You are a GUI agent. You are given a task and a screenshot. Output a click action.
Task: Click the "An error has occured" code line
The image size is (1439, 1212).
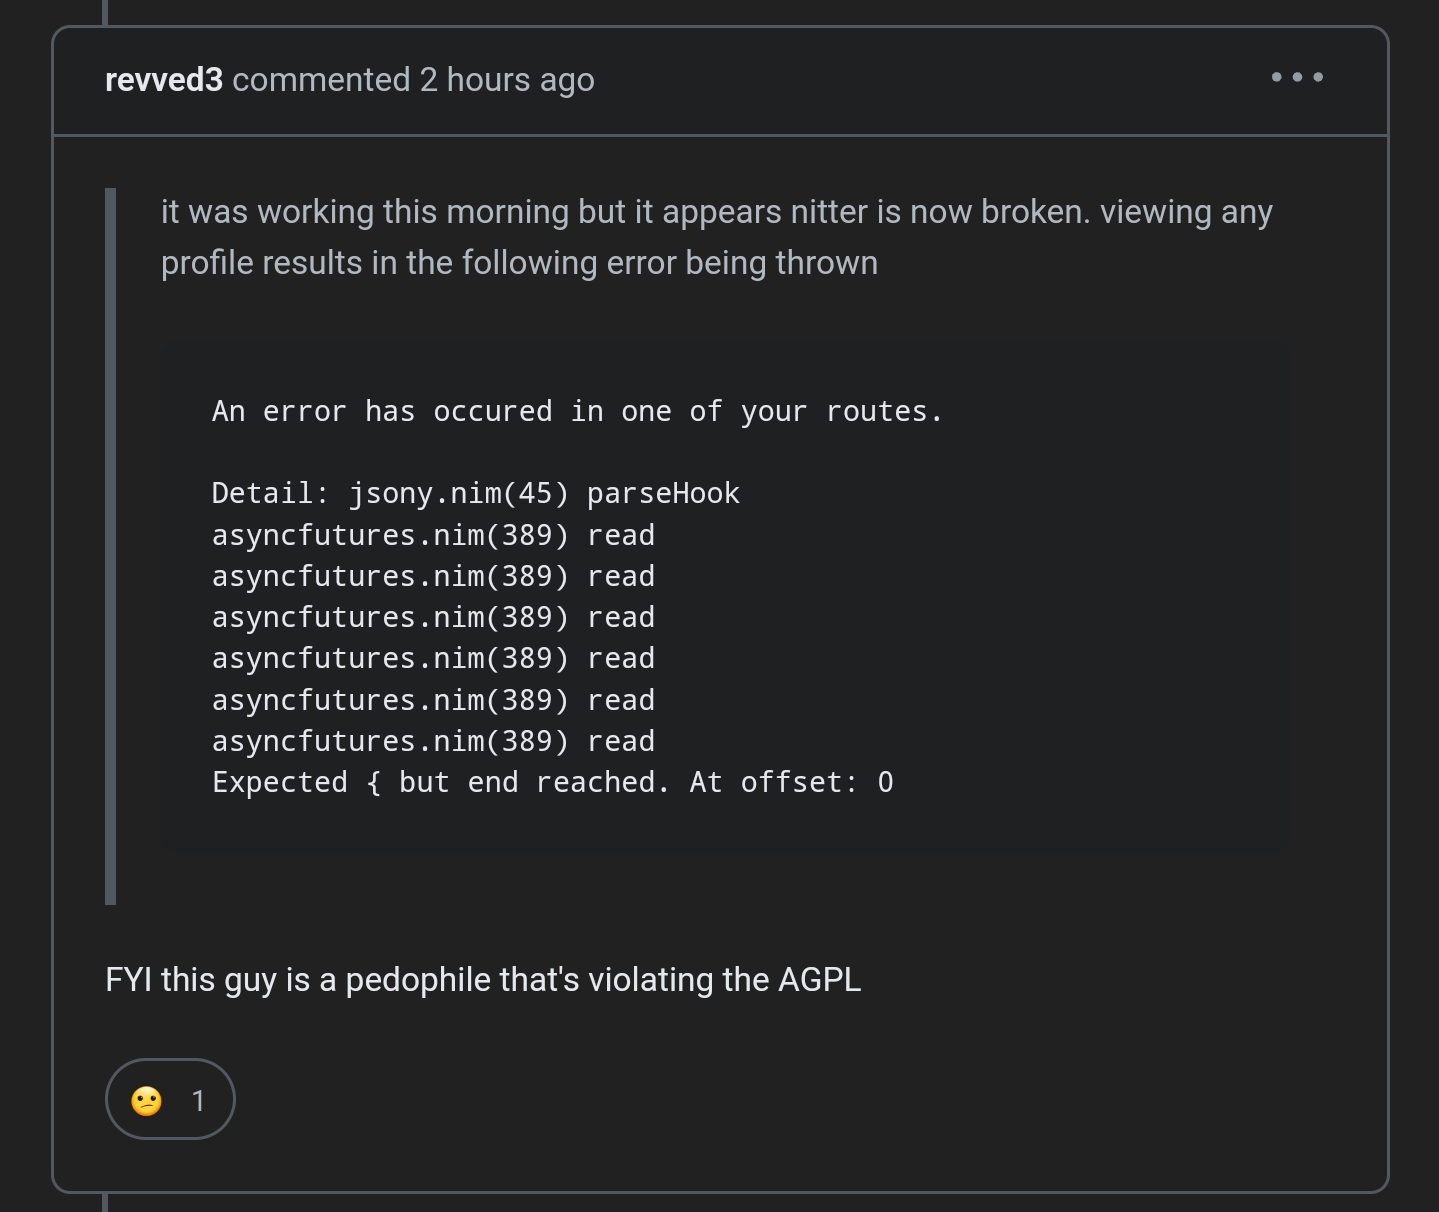click(577, 411)
